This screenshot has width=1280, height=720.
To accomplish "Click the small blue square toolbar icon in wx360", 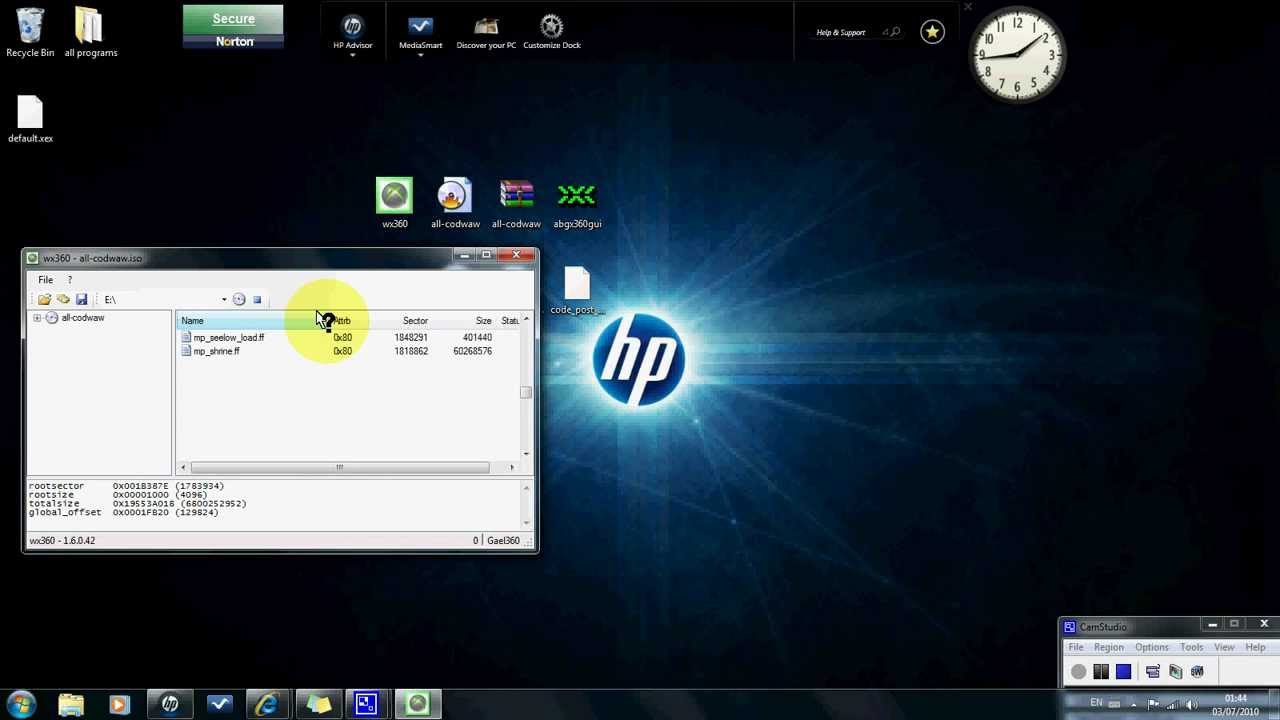I will [257, 299].
